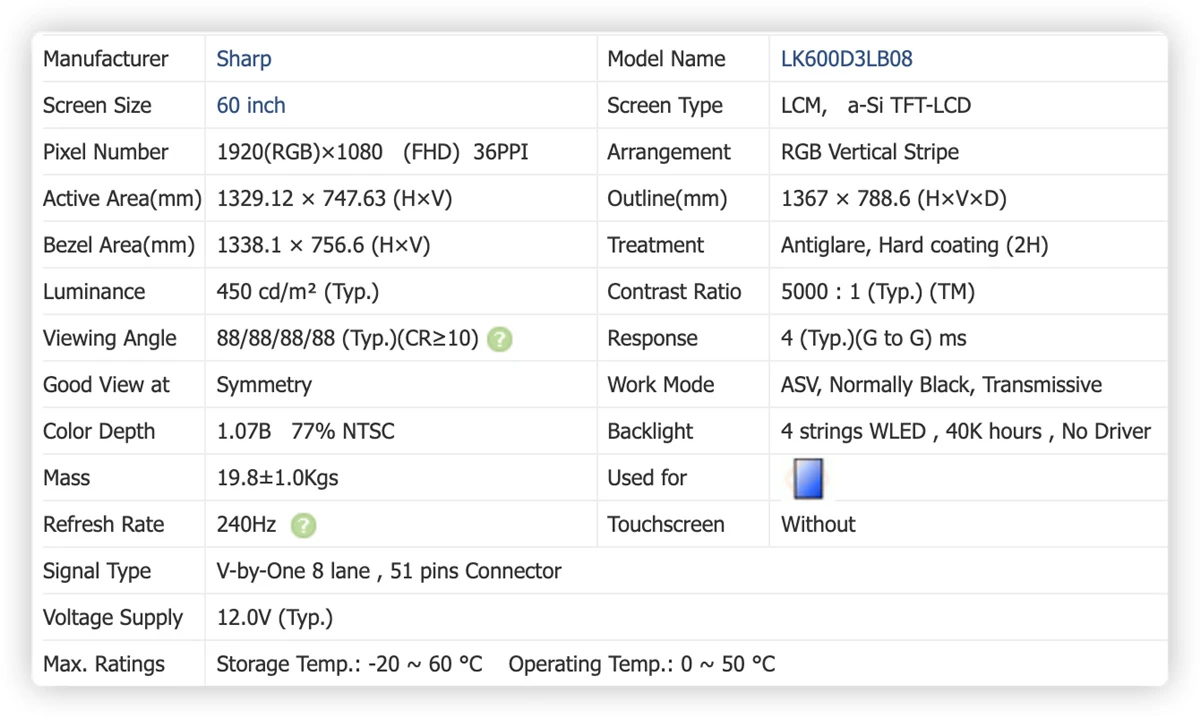This screenshot has height=718, width=1200.
Task: Select the Response 4 (Typ.)(G to G) ms text
Action: tap(874, 339)
